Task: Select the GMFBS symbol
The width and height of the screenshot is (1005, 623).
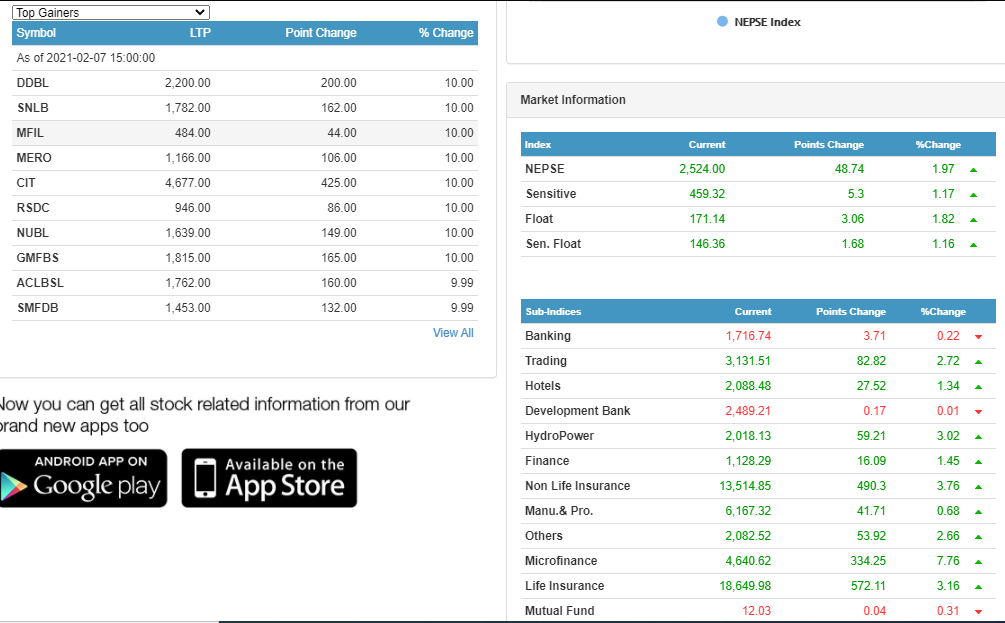Action: coord(38,258)
